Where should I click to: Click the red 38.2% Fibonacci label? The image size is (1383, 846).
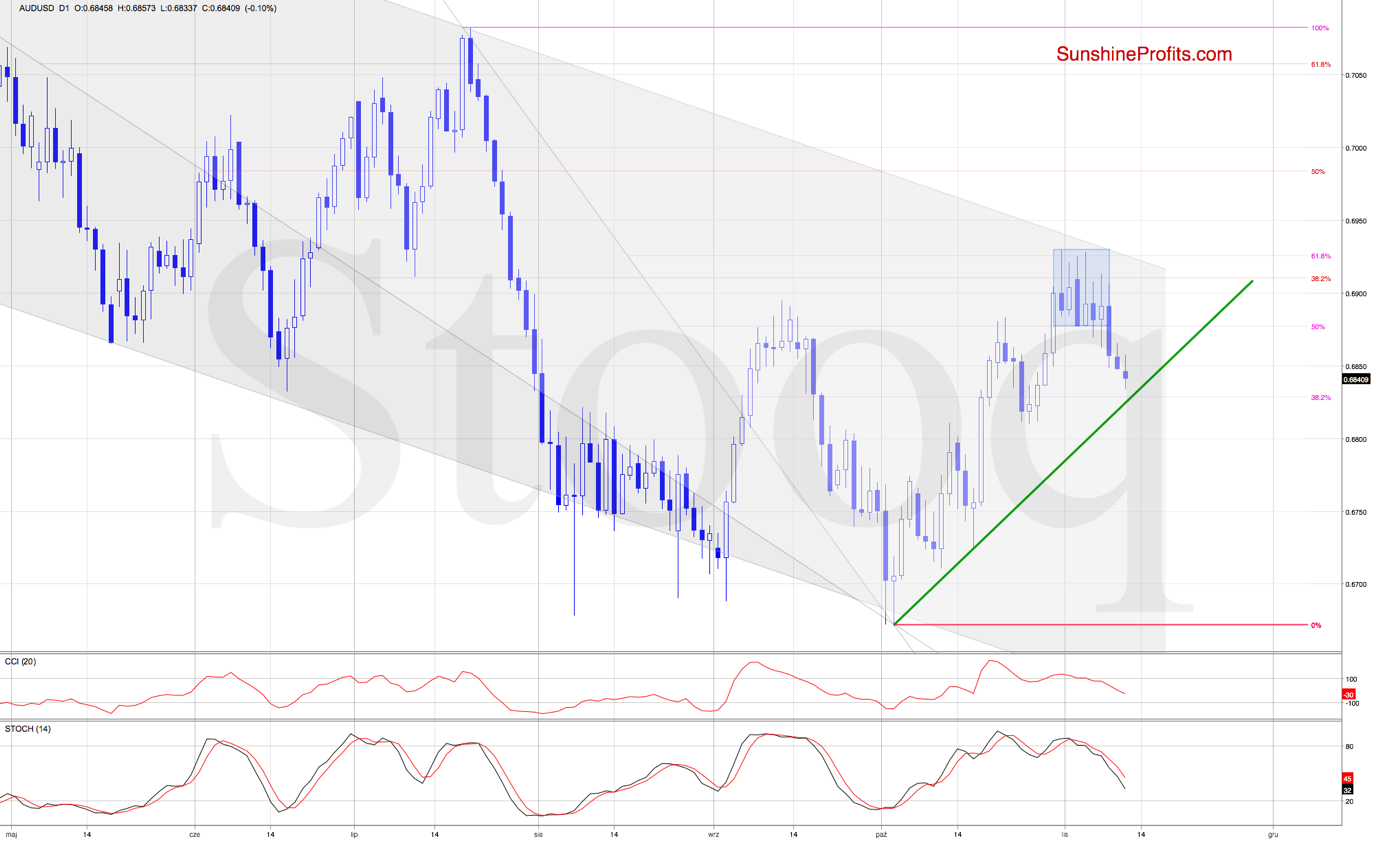click(x=1320, y=278)
